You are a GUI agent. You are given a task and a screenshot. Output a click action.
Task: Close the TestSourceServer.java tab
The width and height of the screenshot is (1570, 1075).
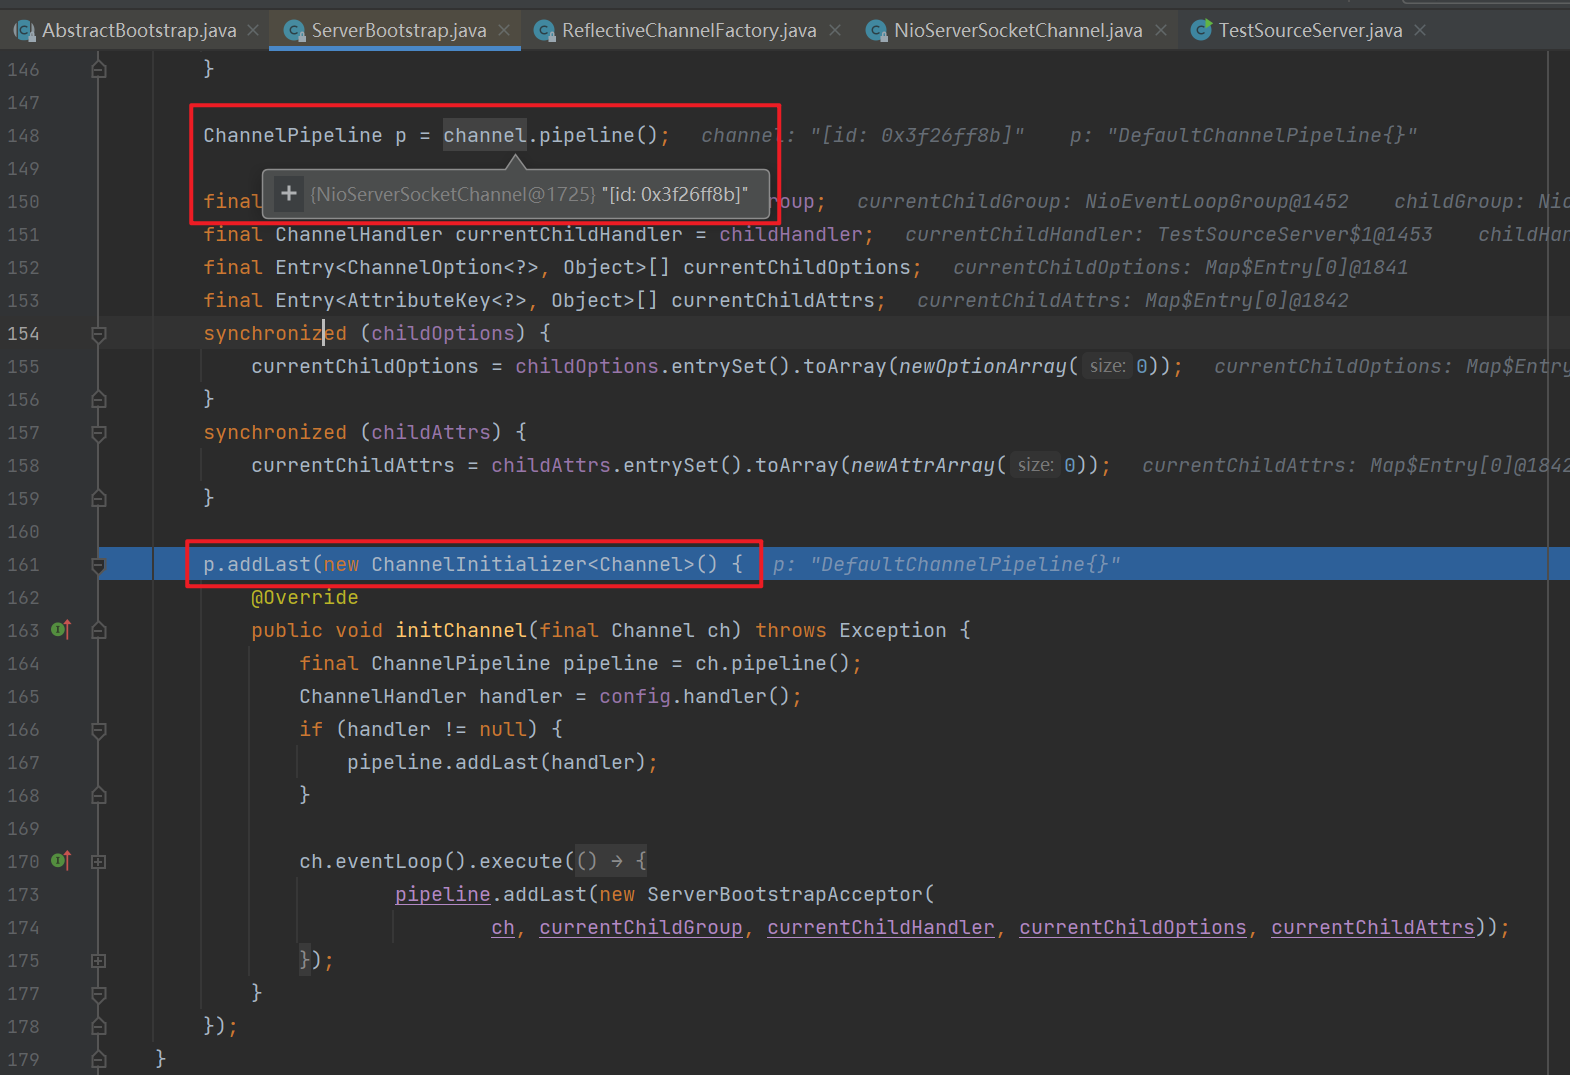1420,31
